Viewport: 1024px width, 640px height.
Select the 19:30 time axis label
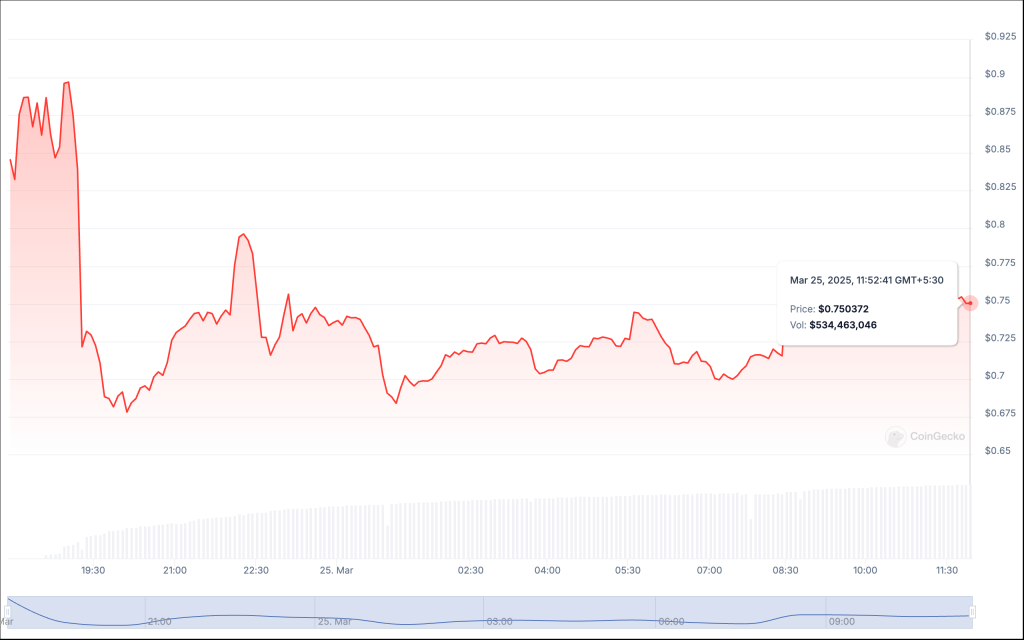point(93,570)
